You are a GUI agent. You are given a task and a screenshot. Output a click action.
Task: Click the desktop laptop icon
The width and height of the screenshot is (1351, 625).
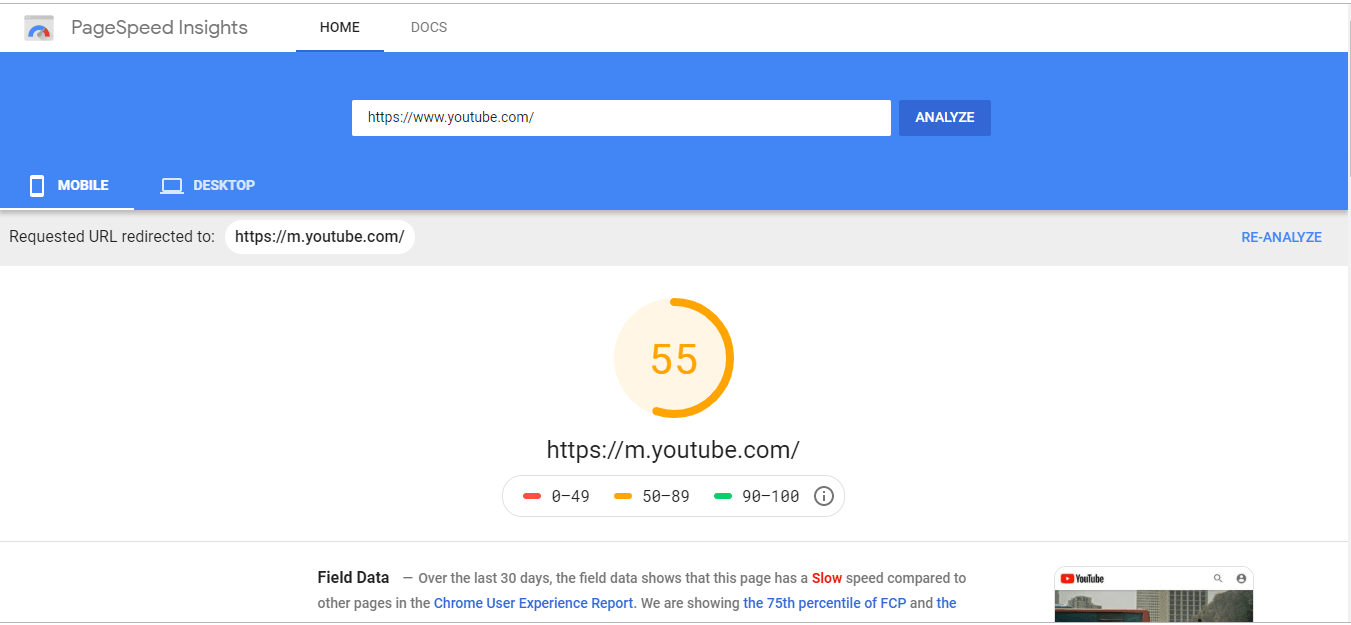pyautogui.click(x=172, y=185)
